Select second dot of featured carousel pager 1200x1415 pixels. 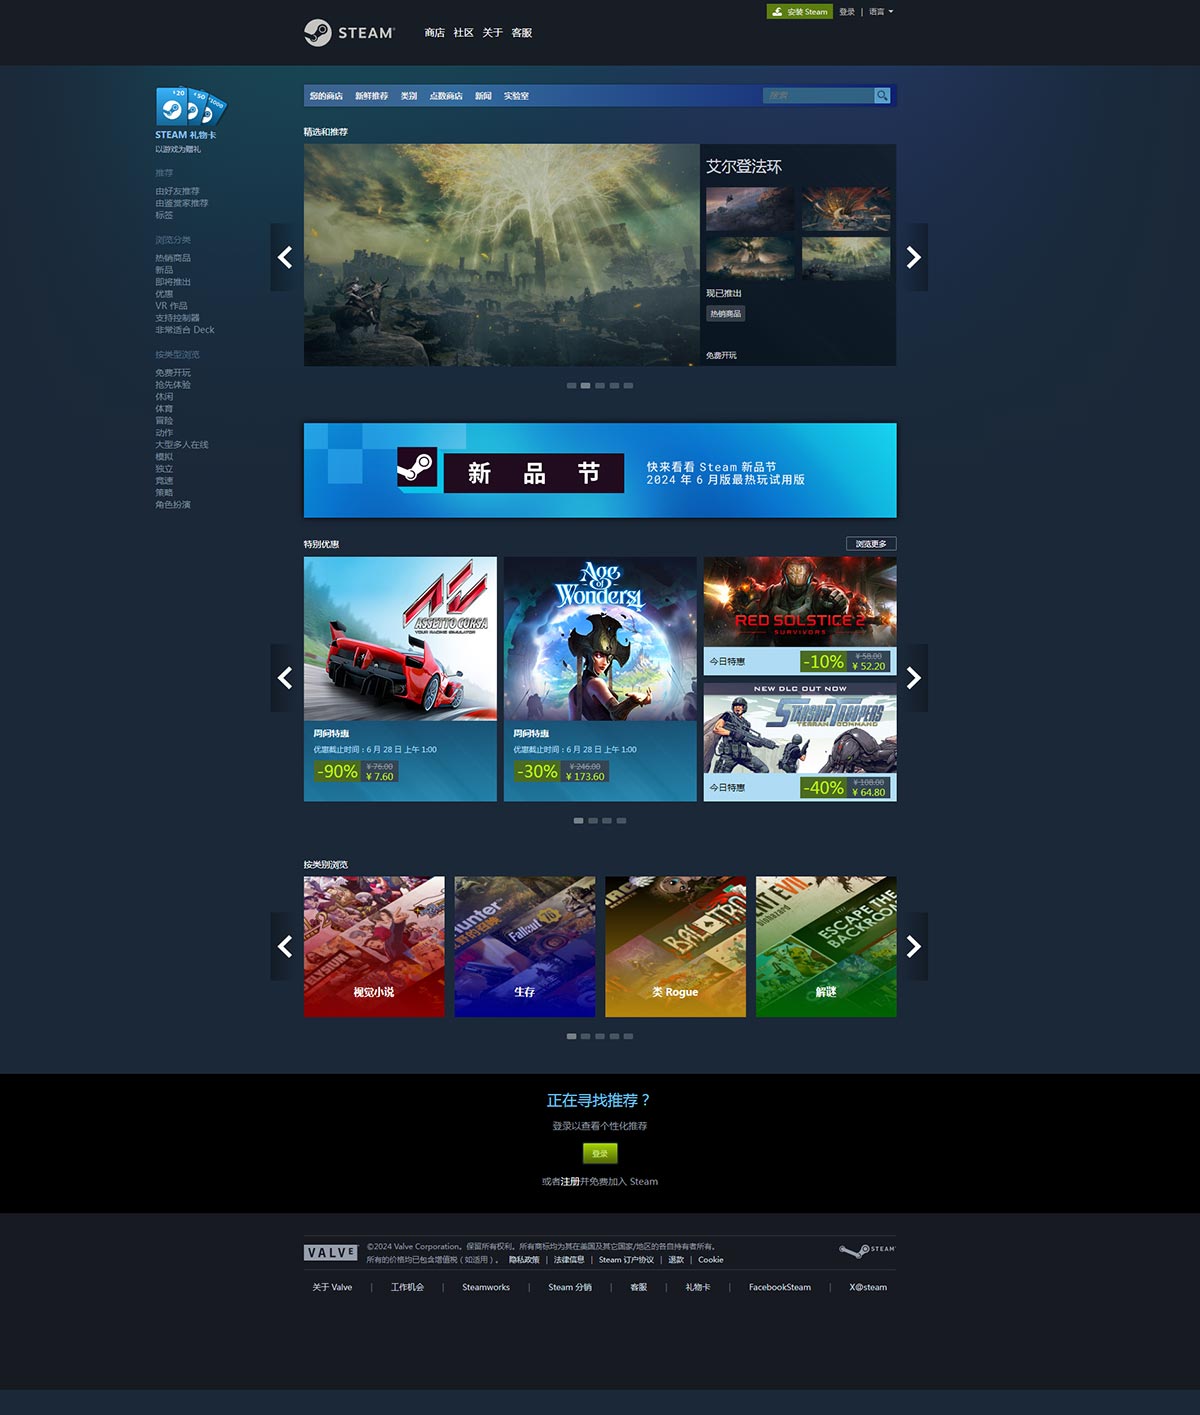(x=586, y=385)
